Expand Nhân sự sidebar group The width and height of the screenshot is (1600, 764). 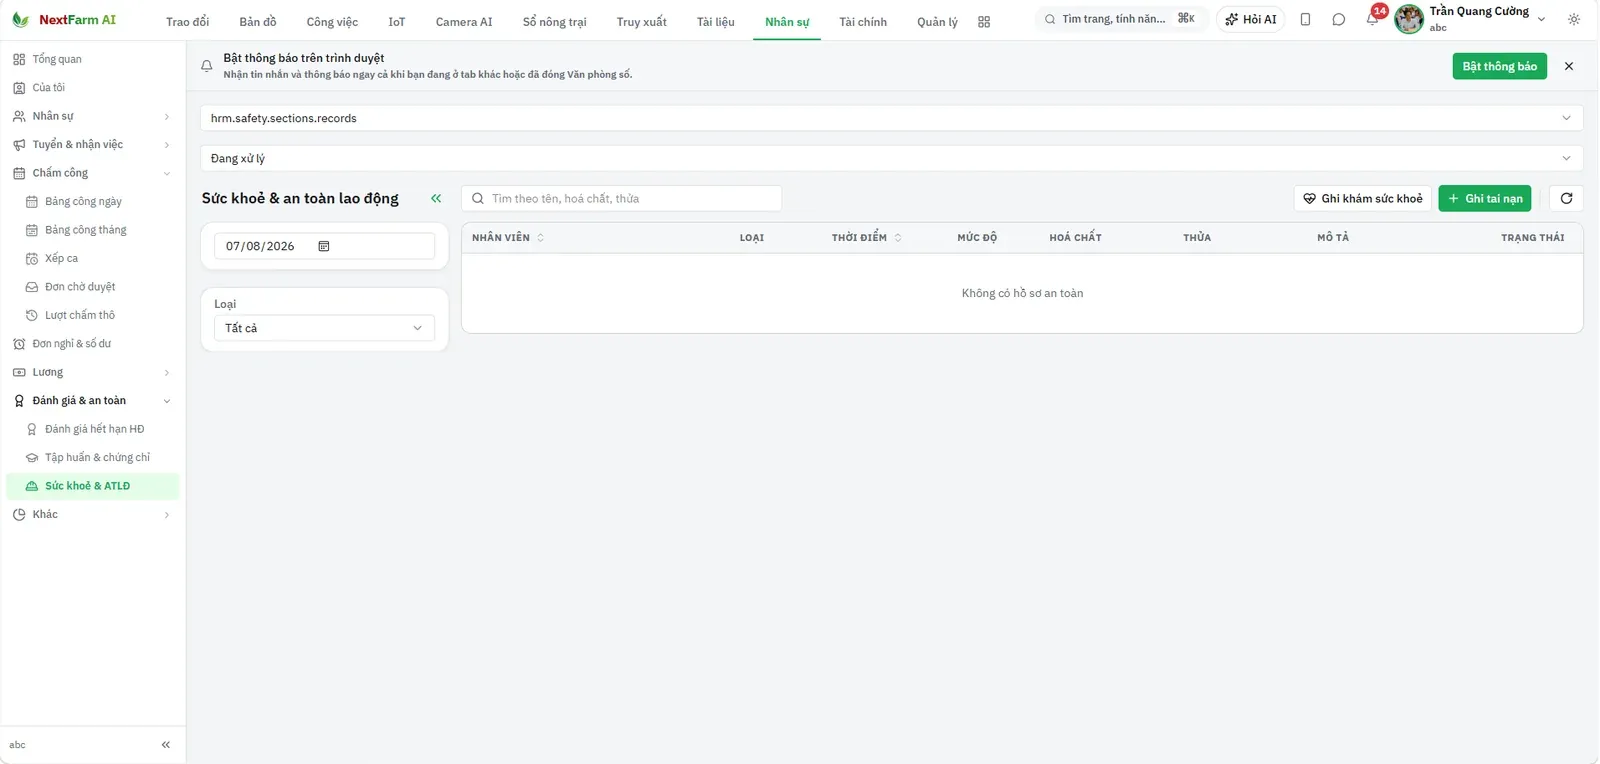[93, 116]
